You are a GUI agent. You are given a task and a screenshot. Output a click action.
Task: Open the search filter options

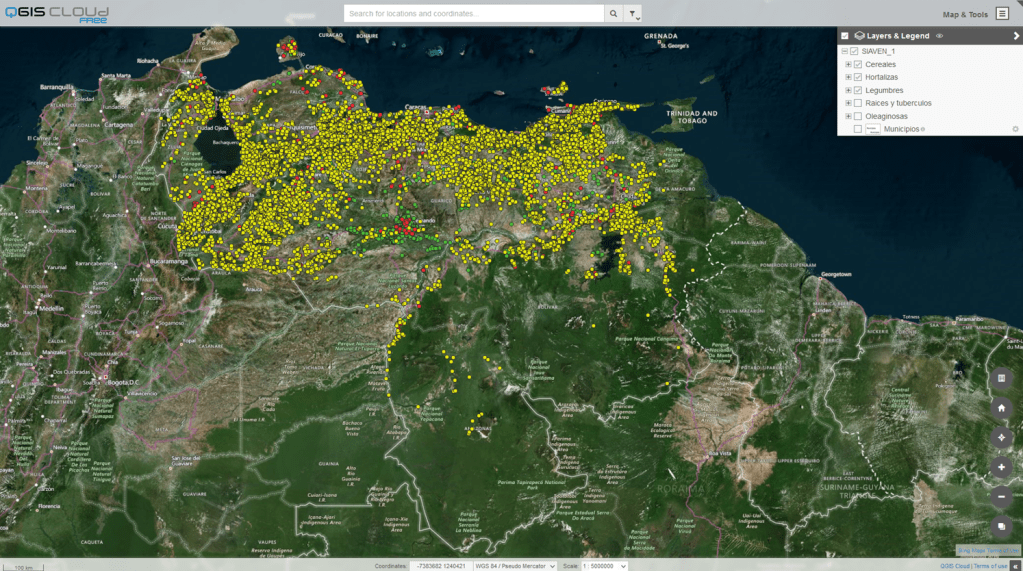[633, 14]
